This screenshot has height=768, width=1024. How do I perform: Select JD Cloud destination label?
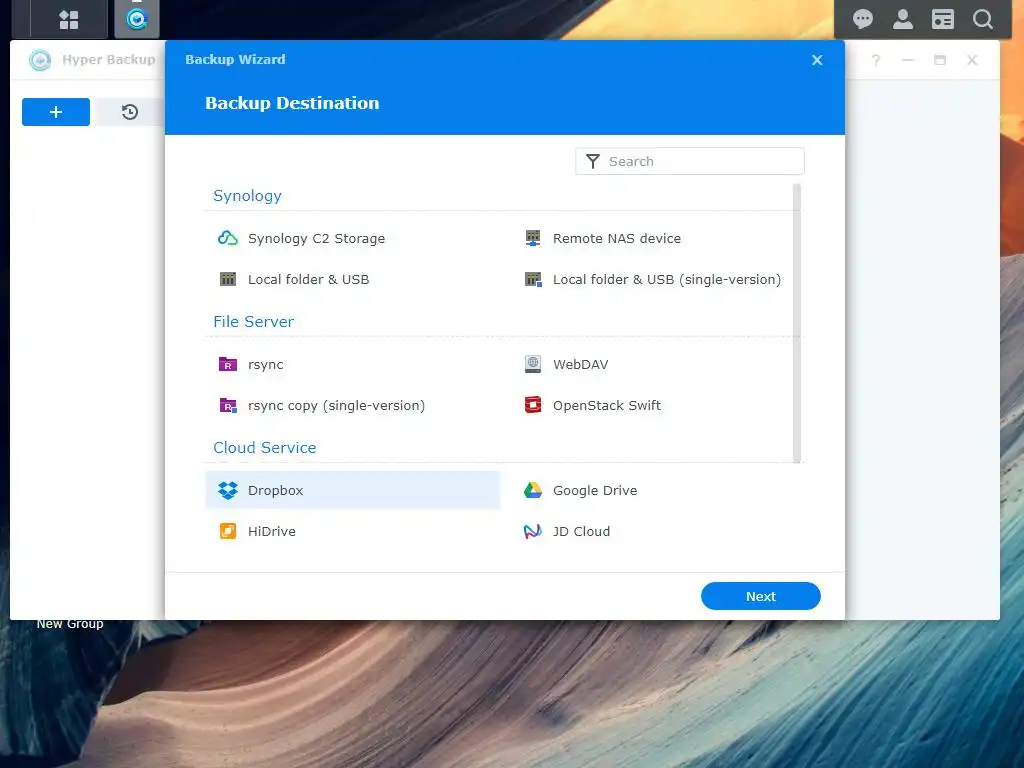point(581,532)
